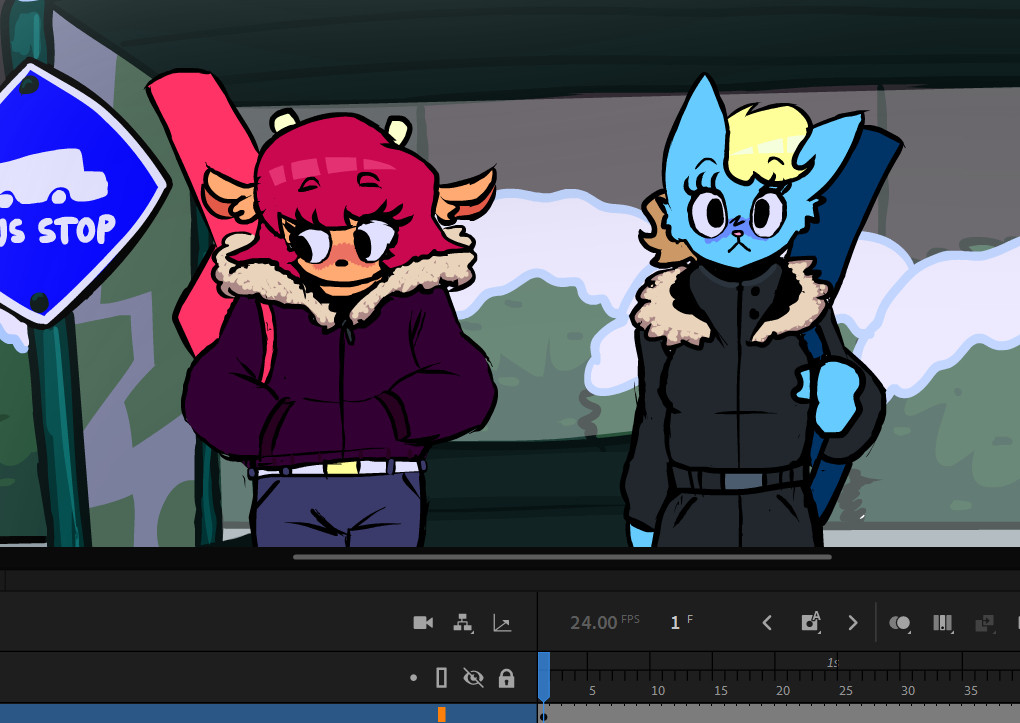Image resolution: width=1020 pixels, height=723 pixels.
Task: Open the onion skin options button
Action: 900,623
